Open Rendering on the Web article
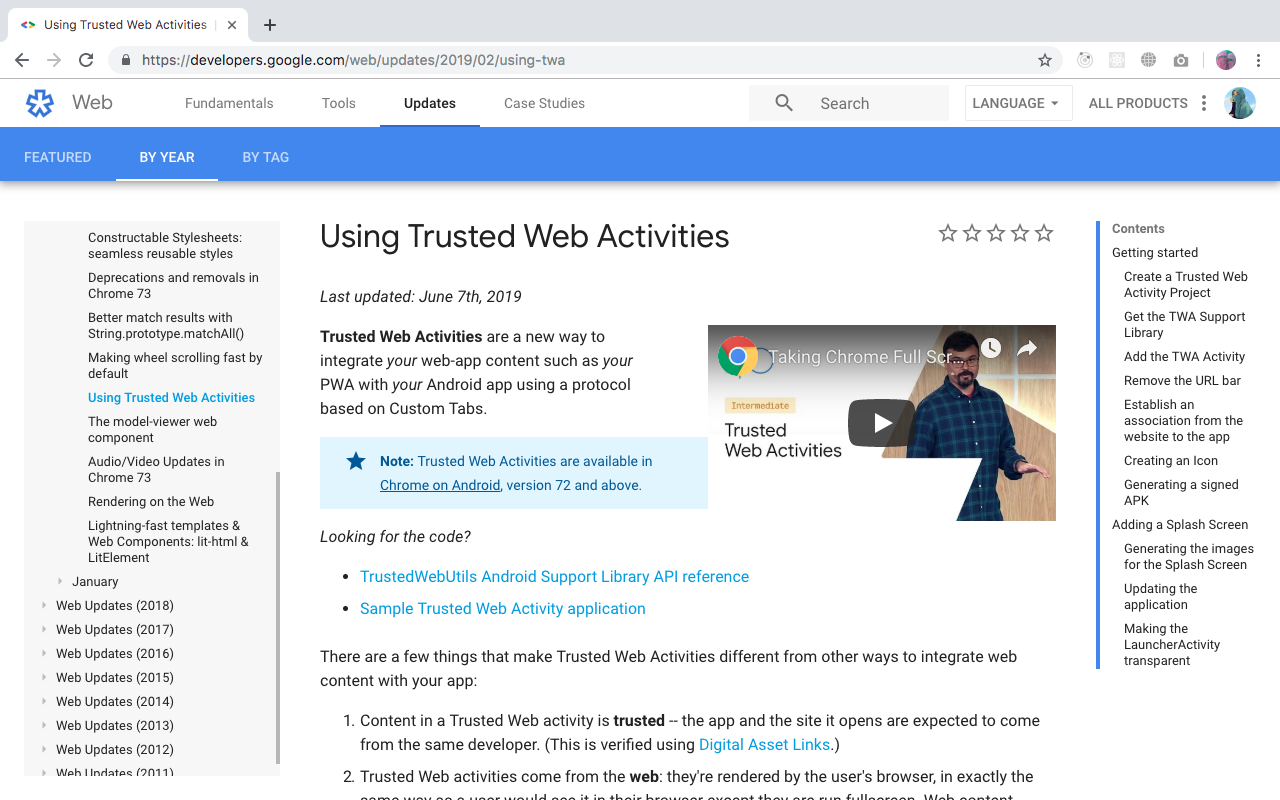This screenshot has width=1280, height=800. pos(151,501)
